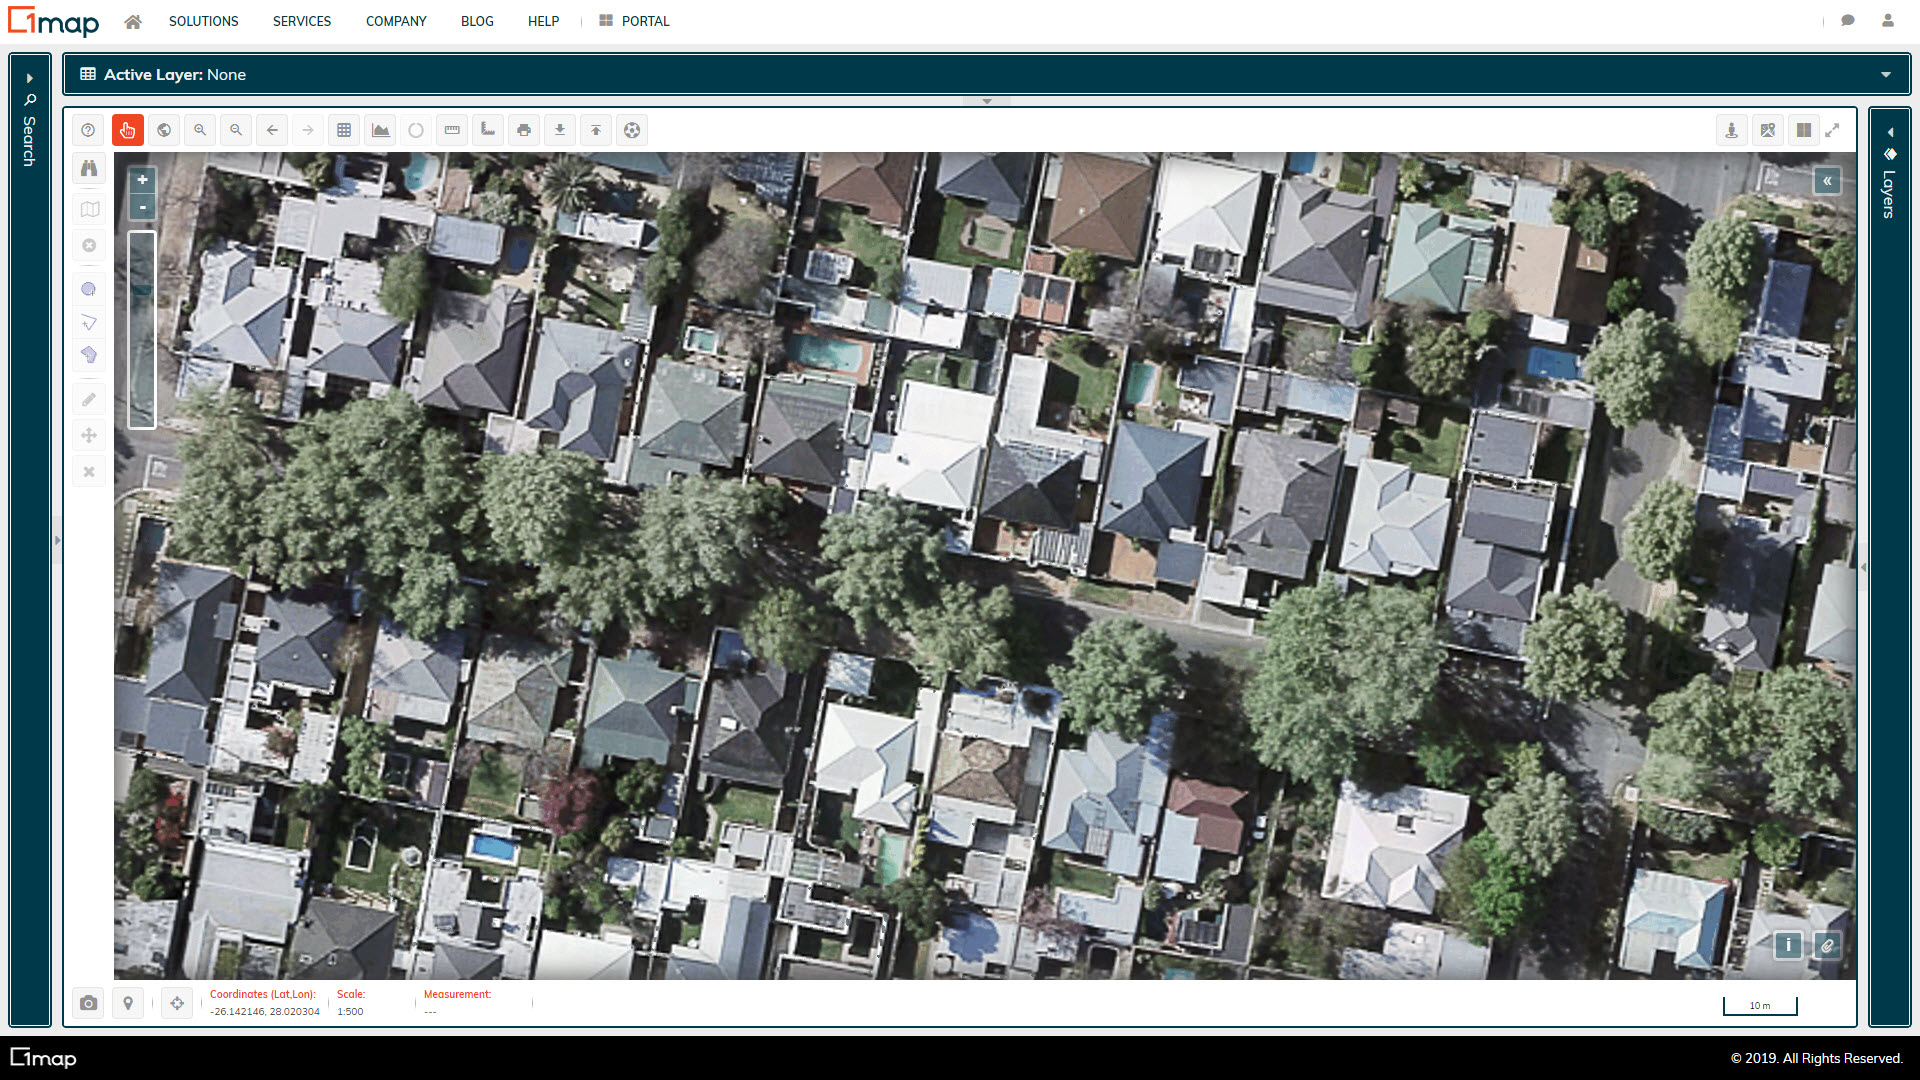The height and width of the screenshot is (1080, 1920).
Task: Open the help question-mark tool
Action: 88,130
